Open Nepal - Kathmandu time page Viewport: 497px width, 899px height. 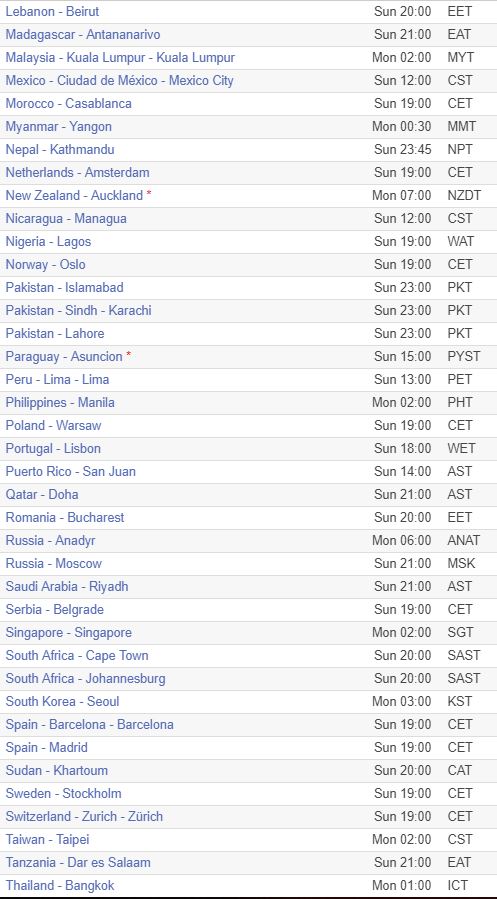point(60,149)
